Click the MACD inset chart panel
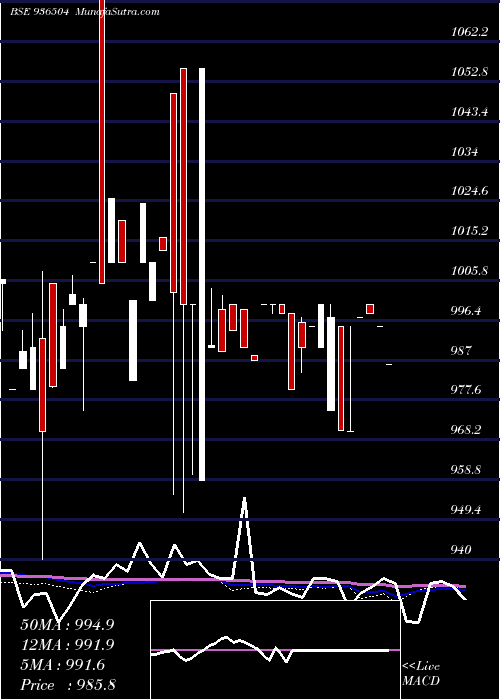Viewport: 500px width, 700px height. click(275, 650)
